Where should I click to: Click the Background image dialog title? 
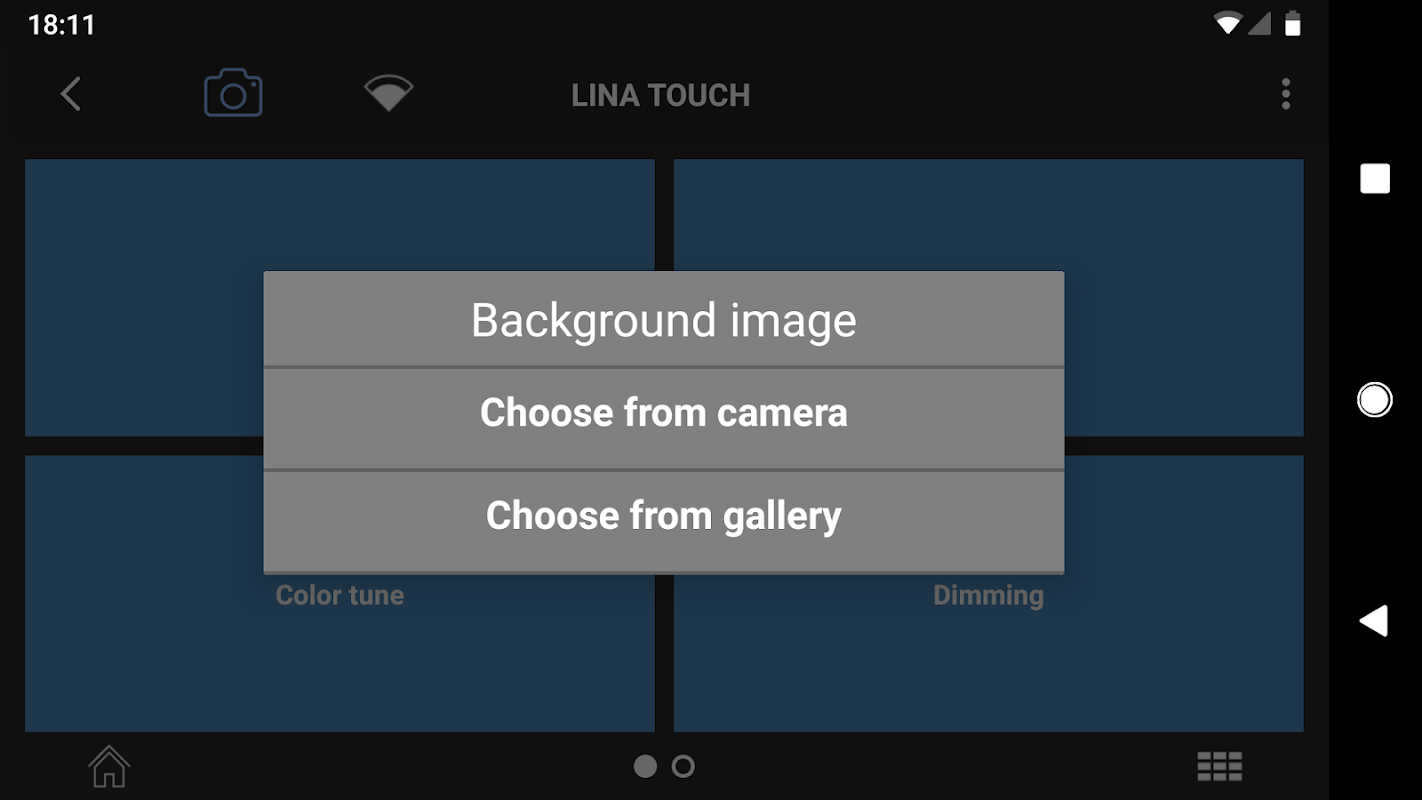click(x=664, y=320)
